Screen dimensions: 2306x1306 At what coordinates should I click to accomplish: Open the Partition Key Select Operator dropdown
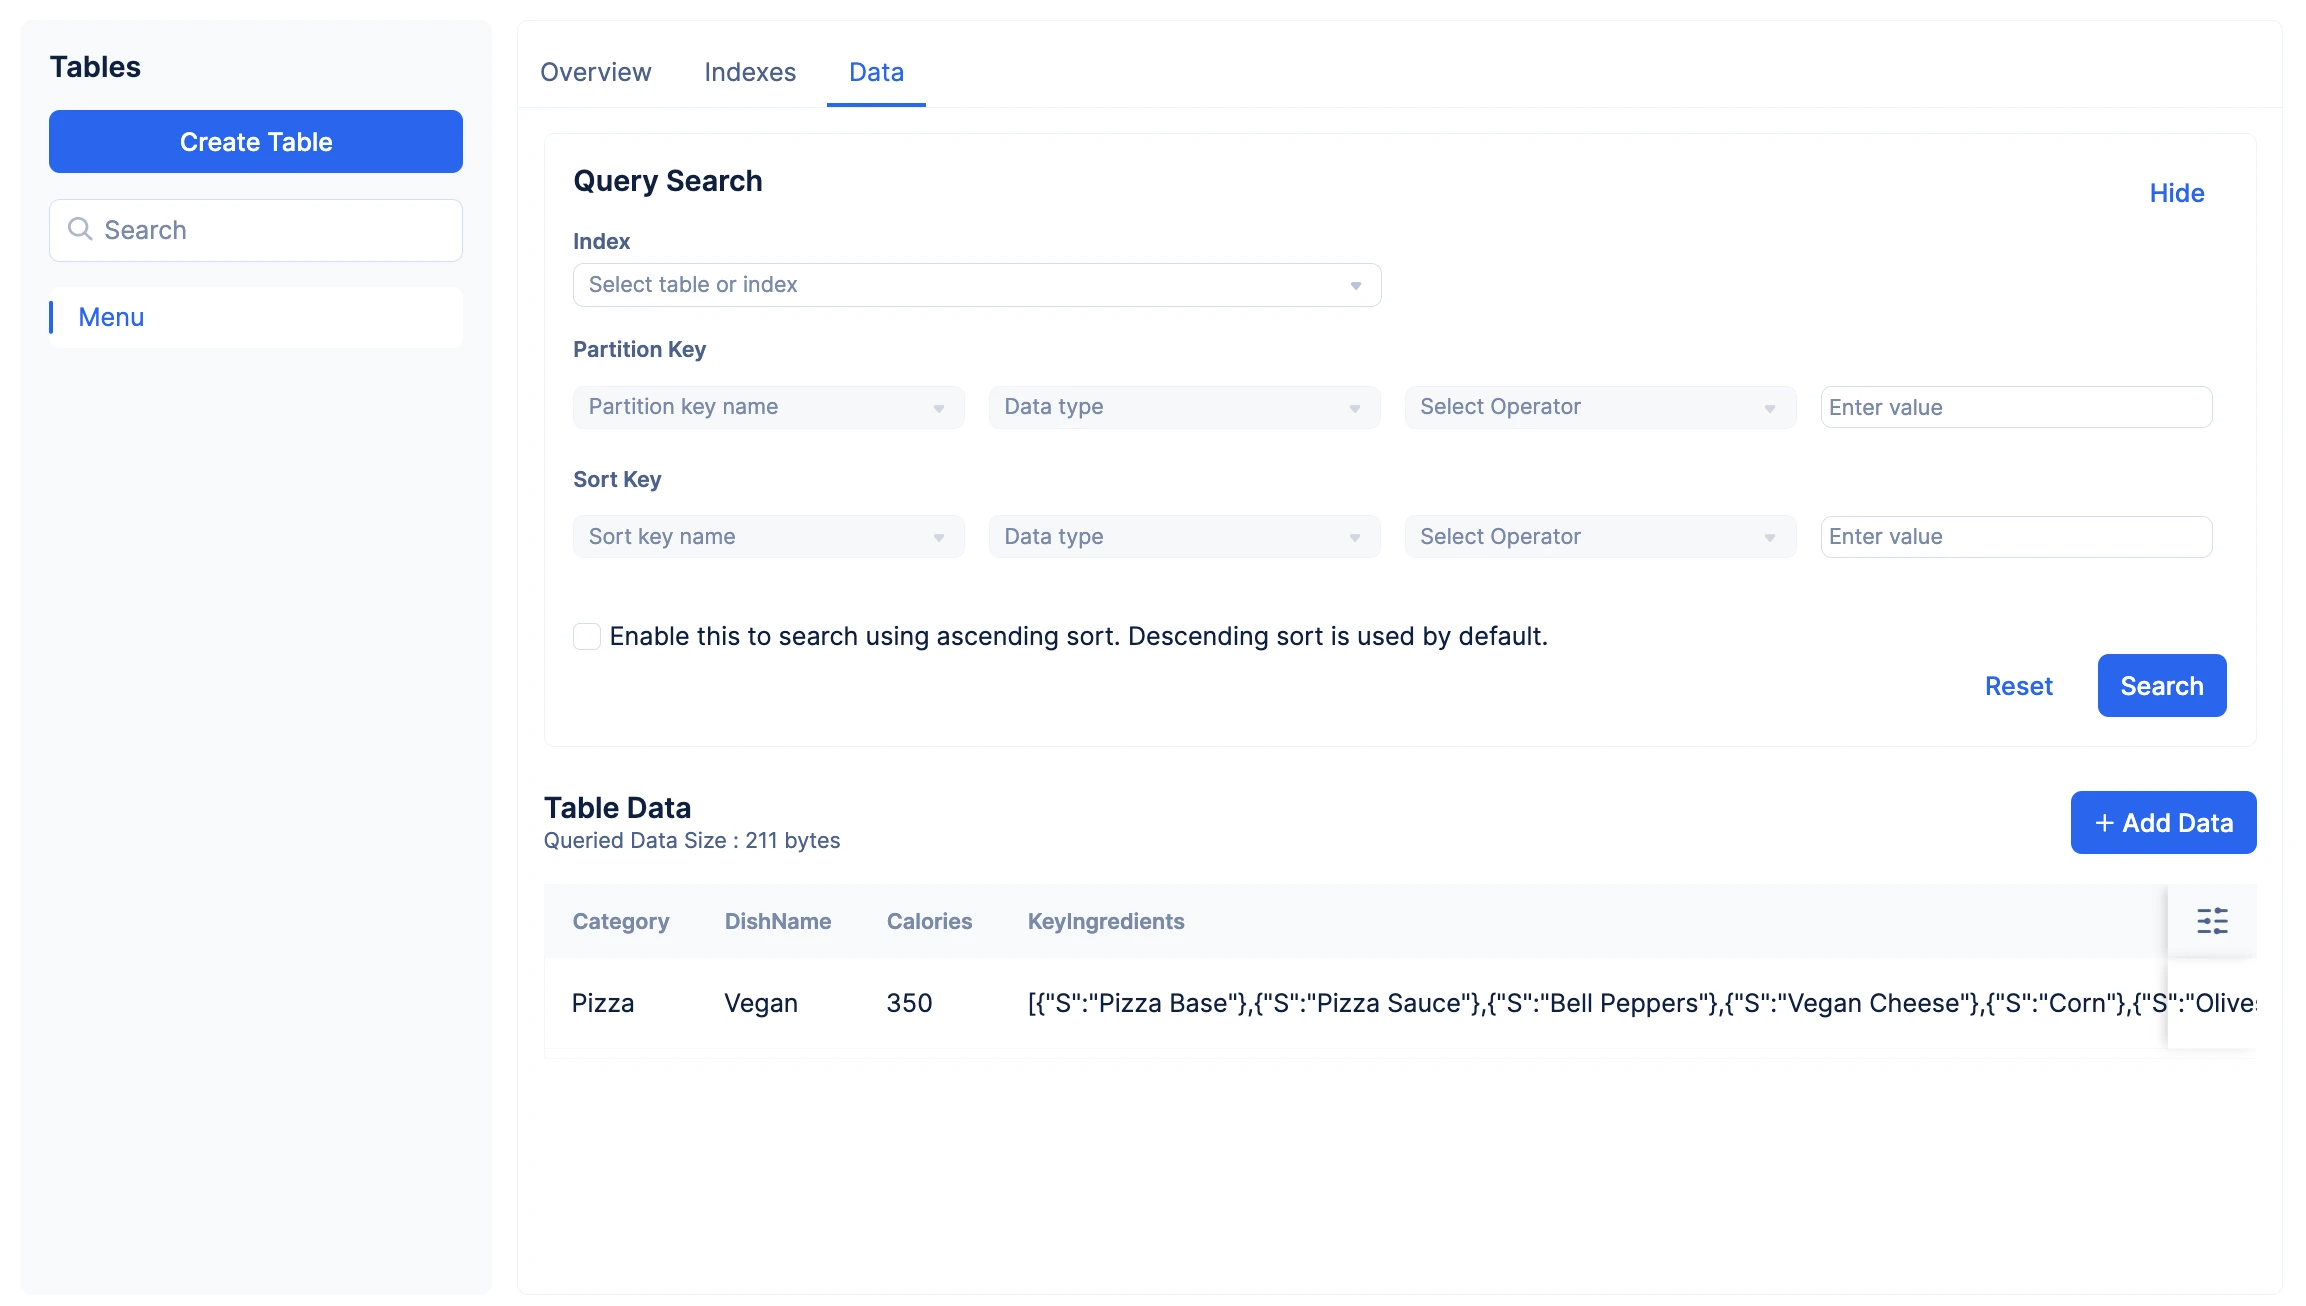(x=1600, y=407)
